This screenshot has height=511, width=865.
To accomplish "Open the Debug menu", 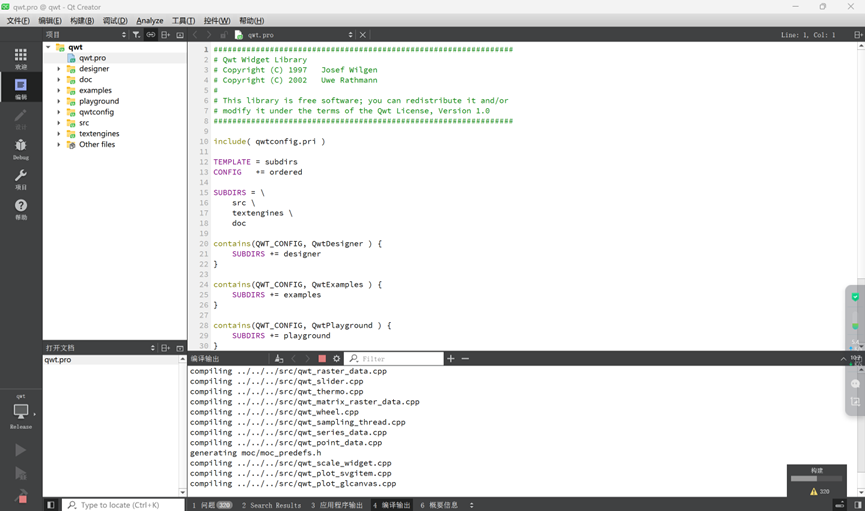I will [115, 20].
